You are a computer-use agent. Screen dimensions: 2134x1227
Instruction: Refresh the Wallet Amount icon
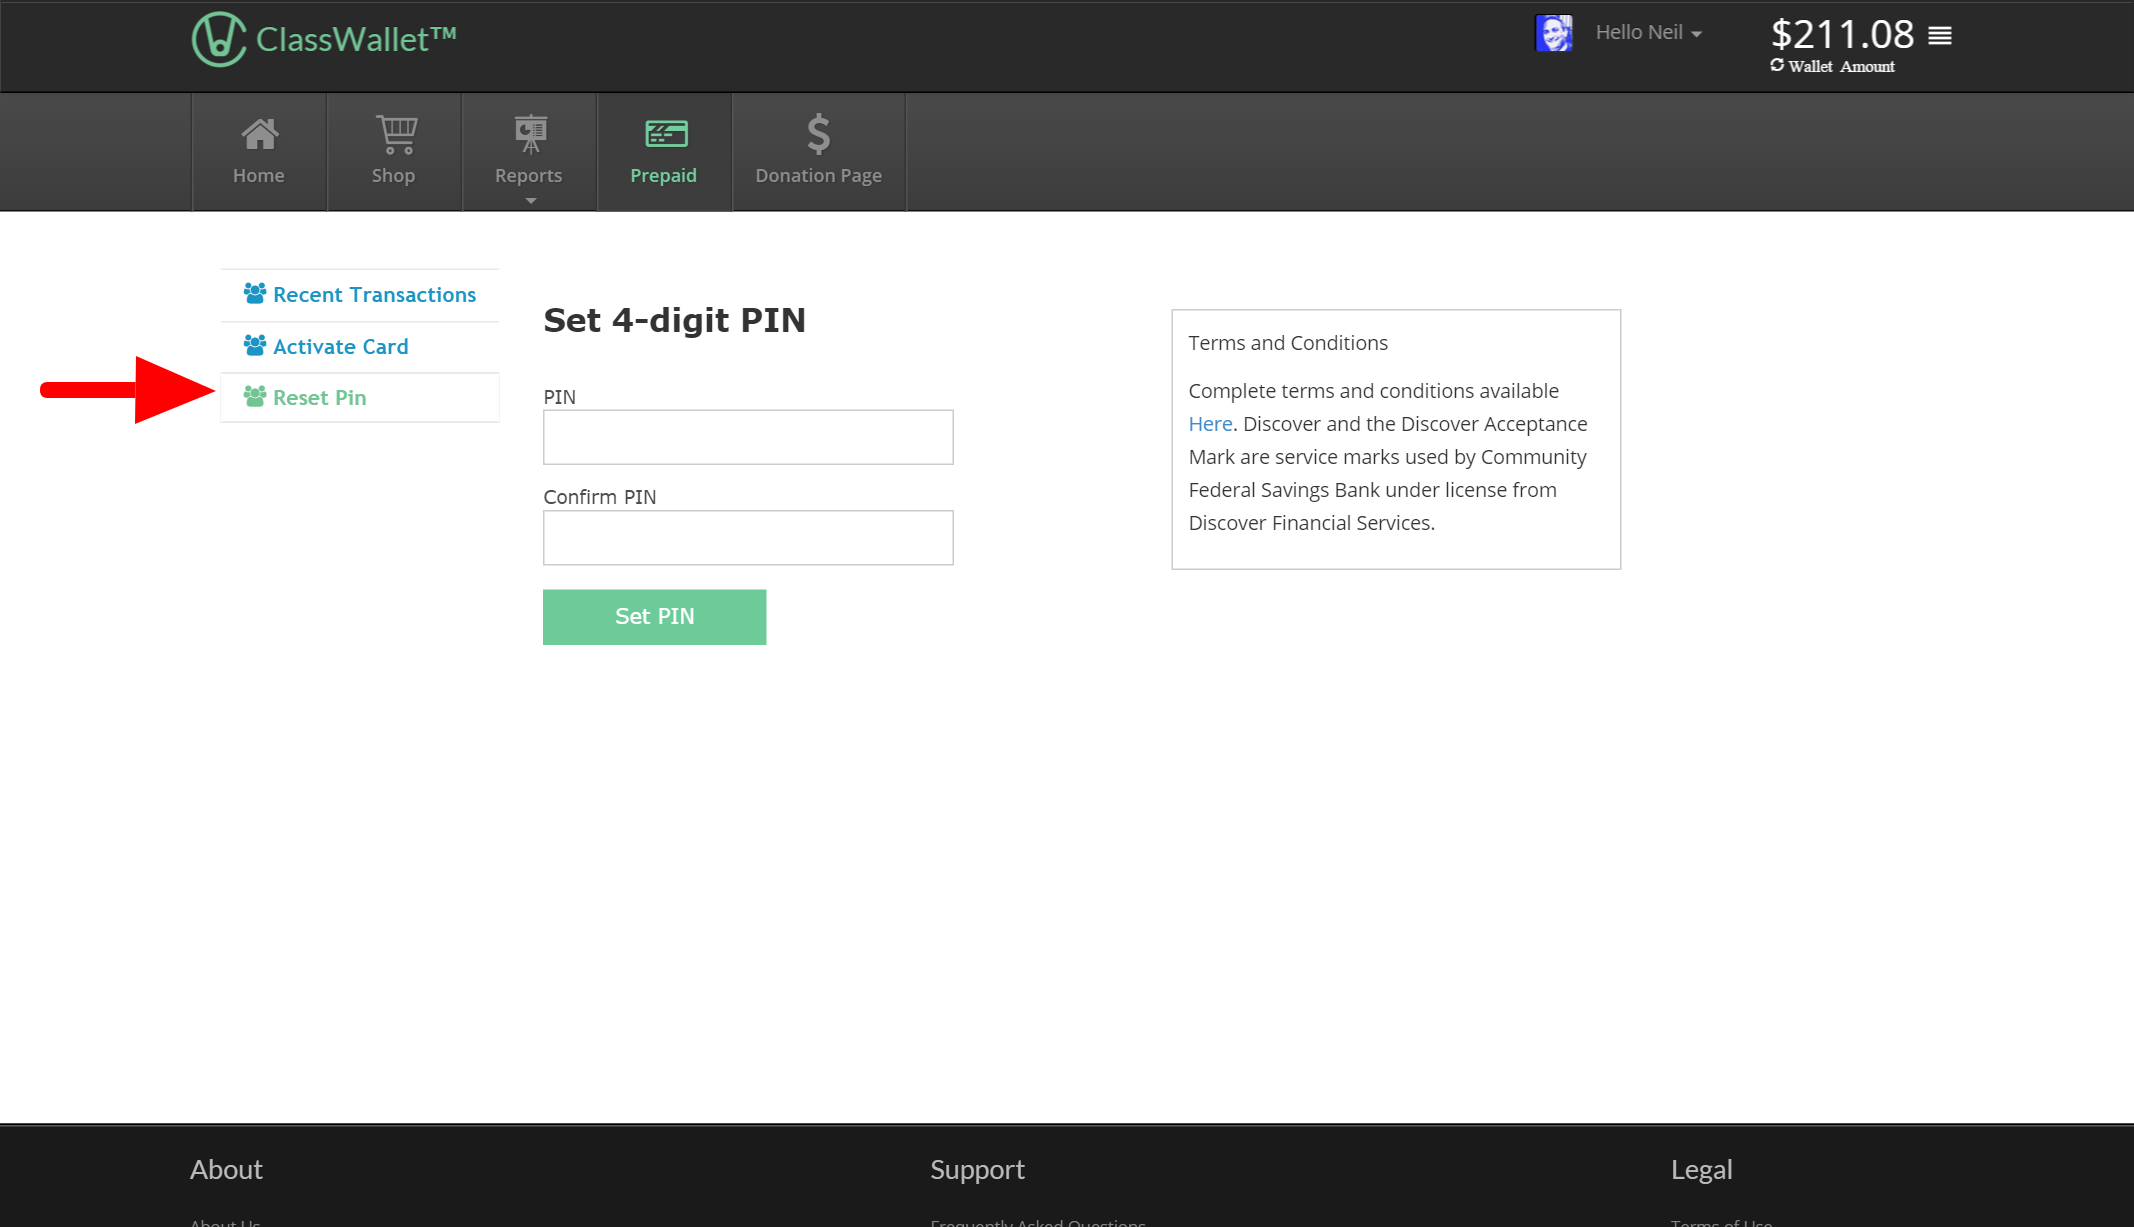pyautogui.click(x=1776, y=66)
